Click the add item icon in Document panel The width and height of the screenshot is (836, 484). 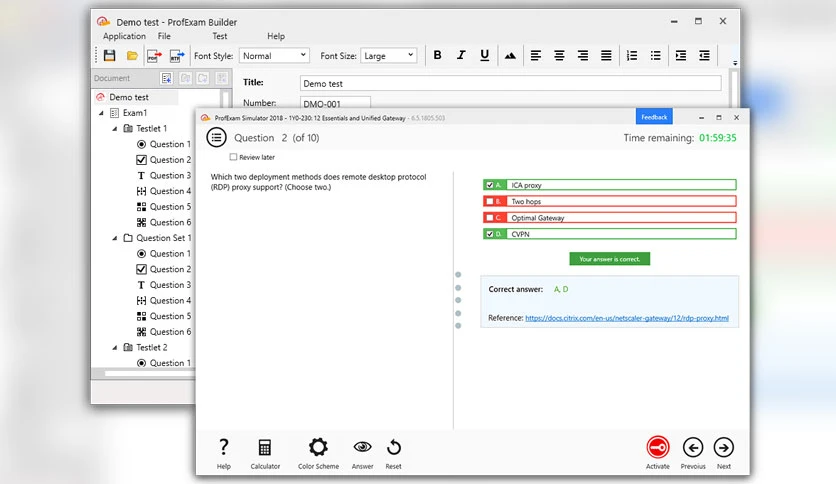point(166,78)
